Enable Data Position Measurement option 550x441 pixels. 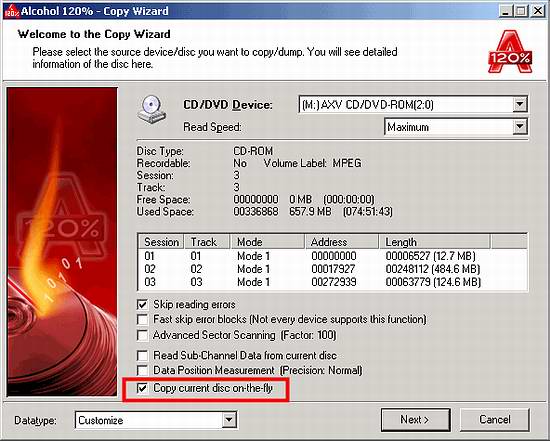tap(142, 370)
